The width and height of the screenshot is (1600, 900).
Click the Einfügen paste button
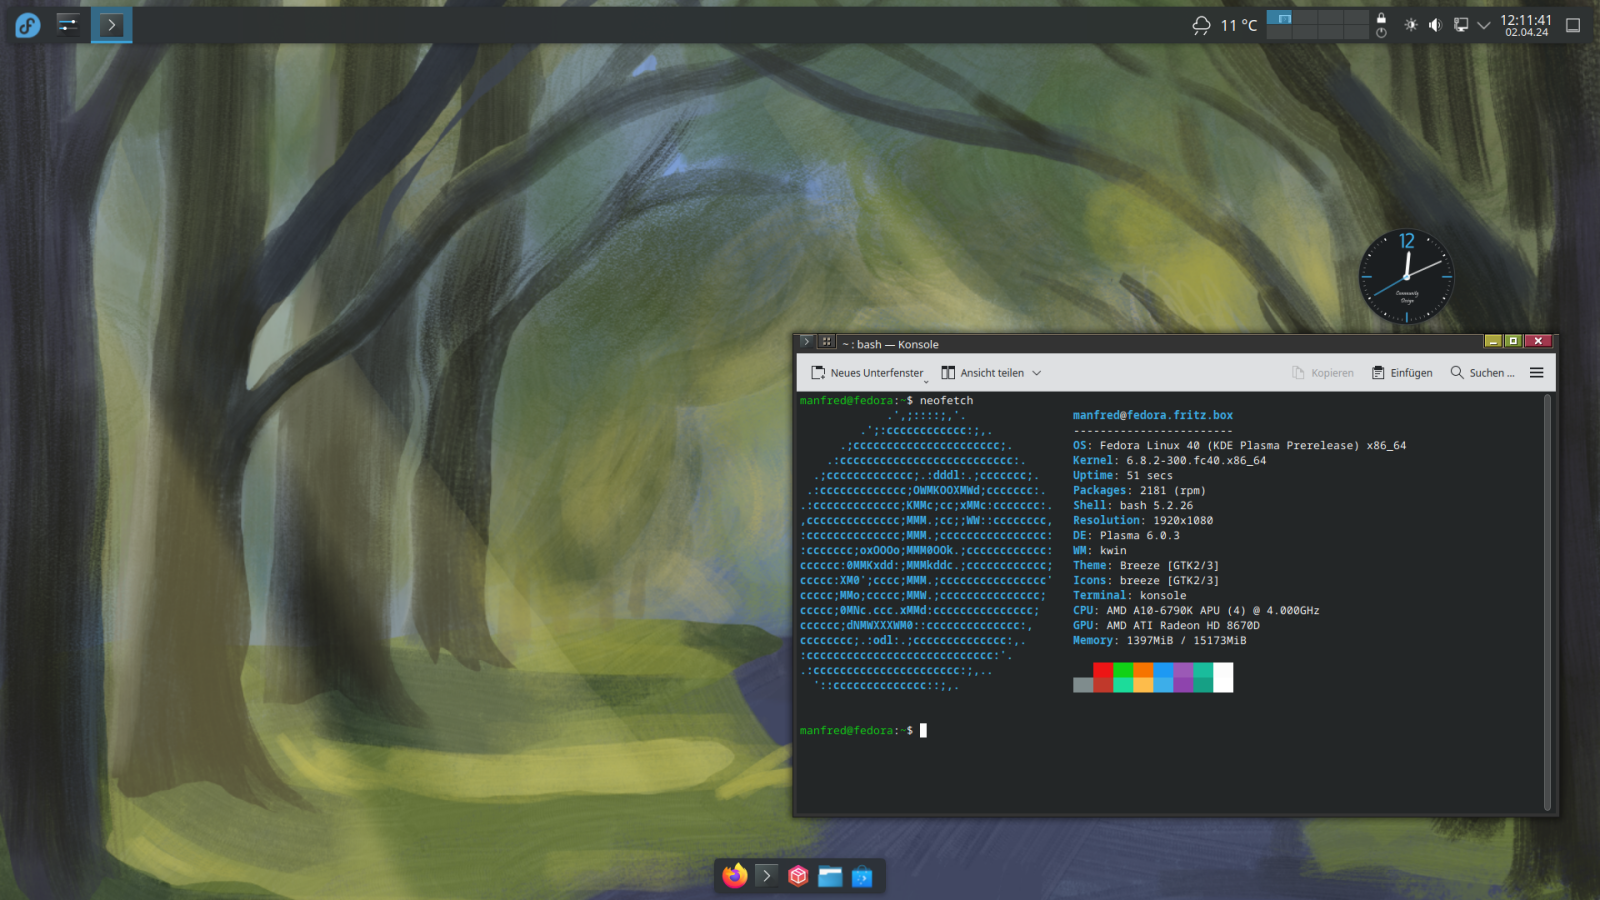pyautogui.click(x=1402, y=373)
